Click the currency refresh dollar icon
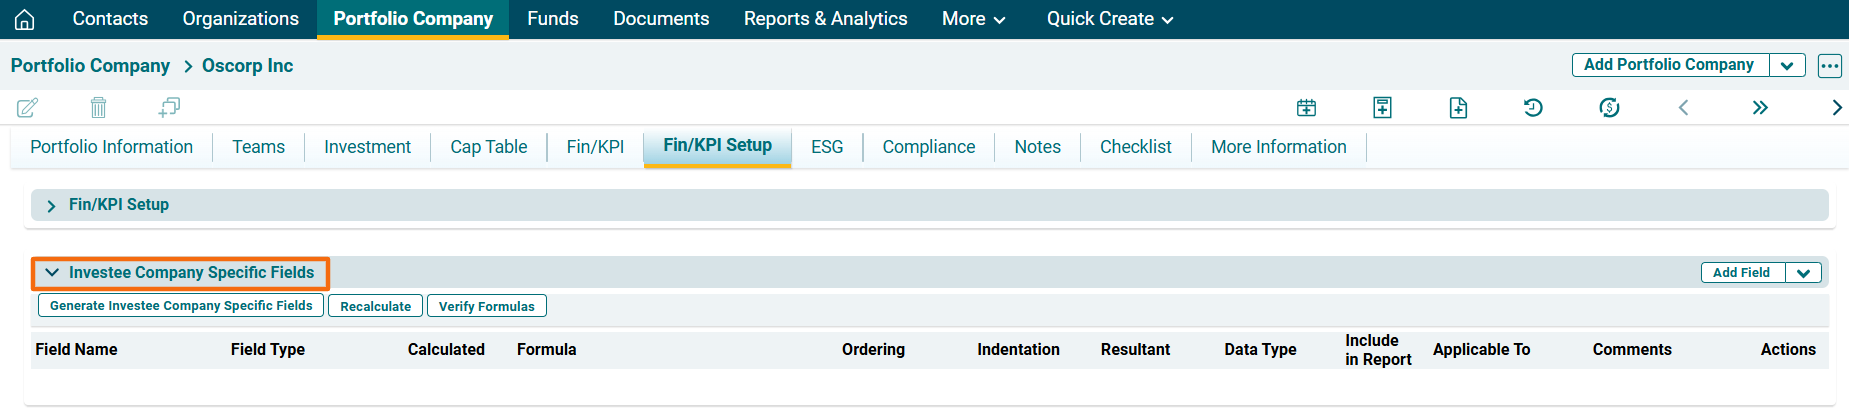Image resolution: width=1849 pixels, height=415 pixels. point(1609,107)
